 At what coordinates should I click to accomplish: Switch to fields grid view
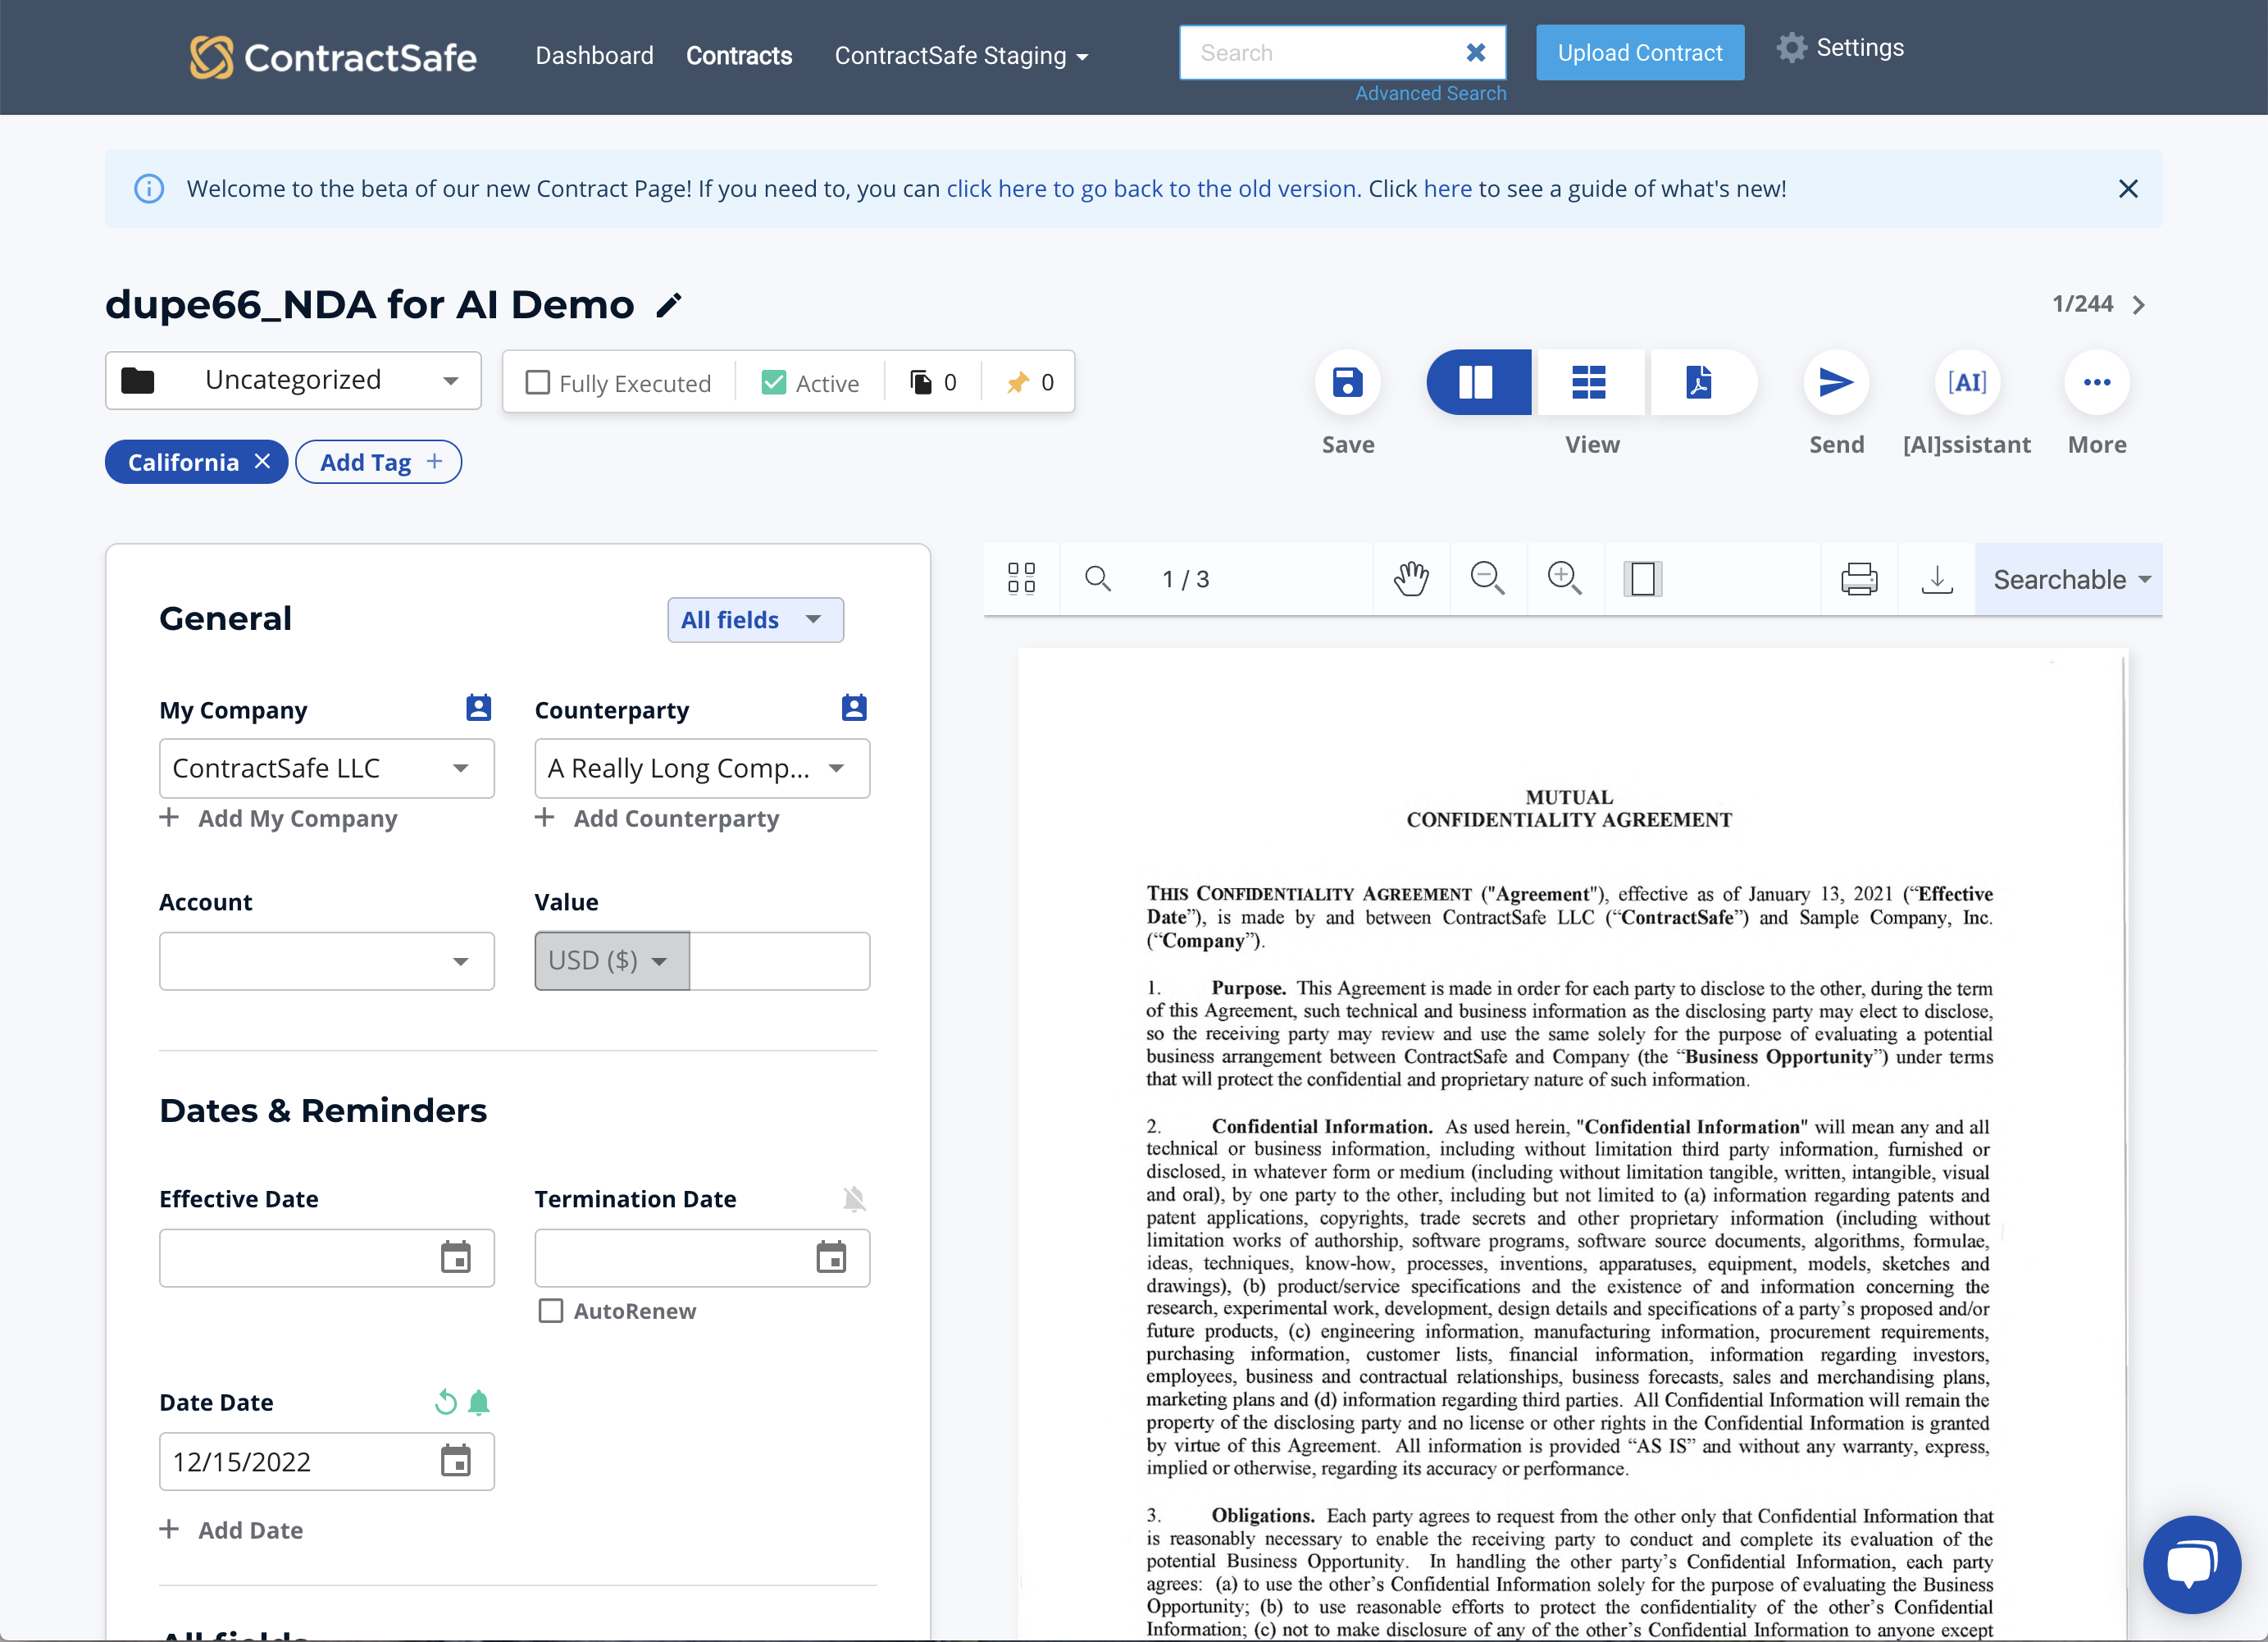click(x=1589, y=382)
